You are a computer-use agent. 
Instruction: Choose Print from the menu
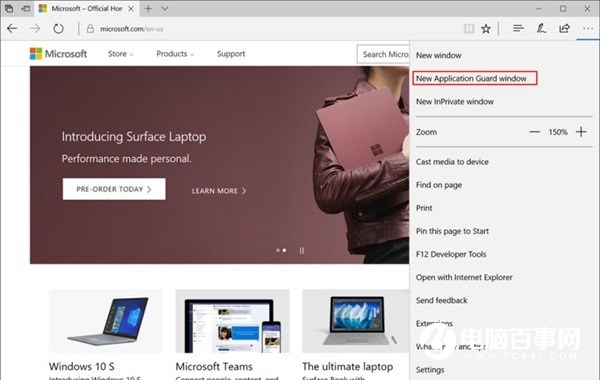pos(424,208)
